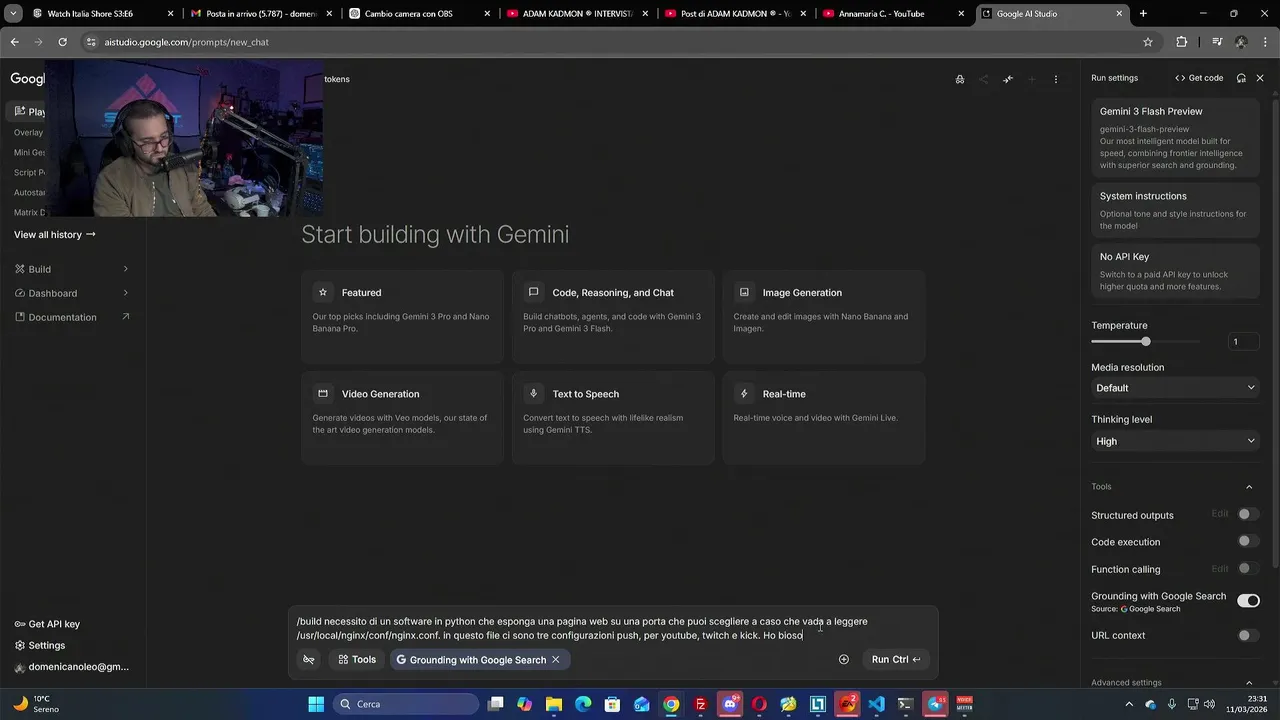
Task: Click View all history link
Action: 55,234
